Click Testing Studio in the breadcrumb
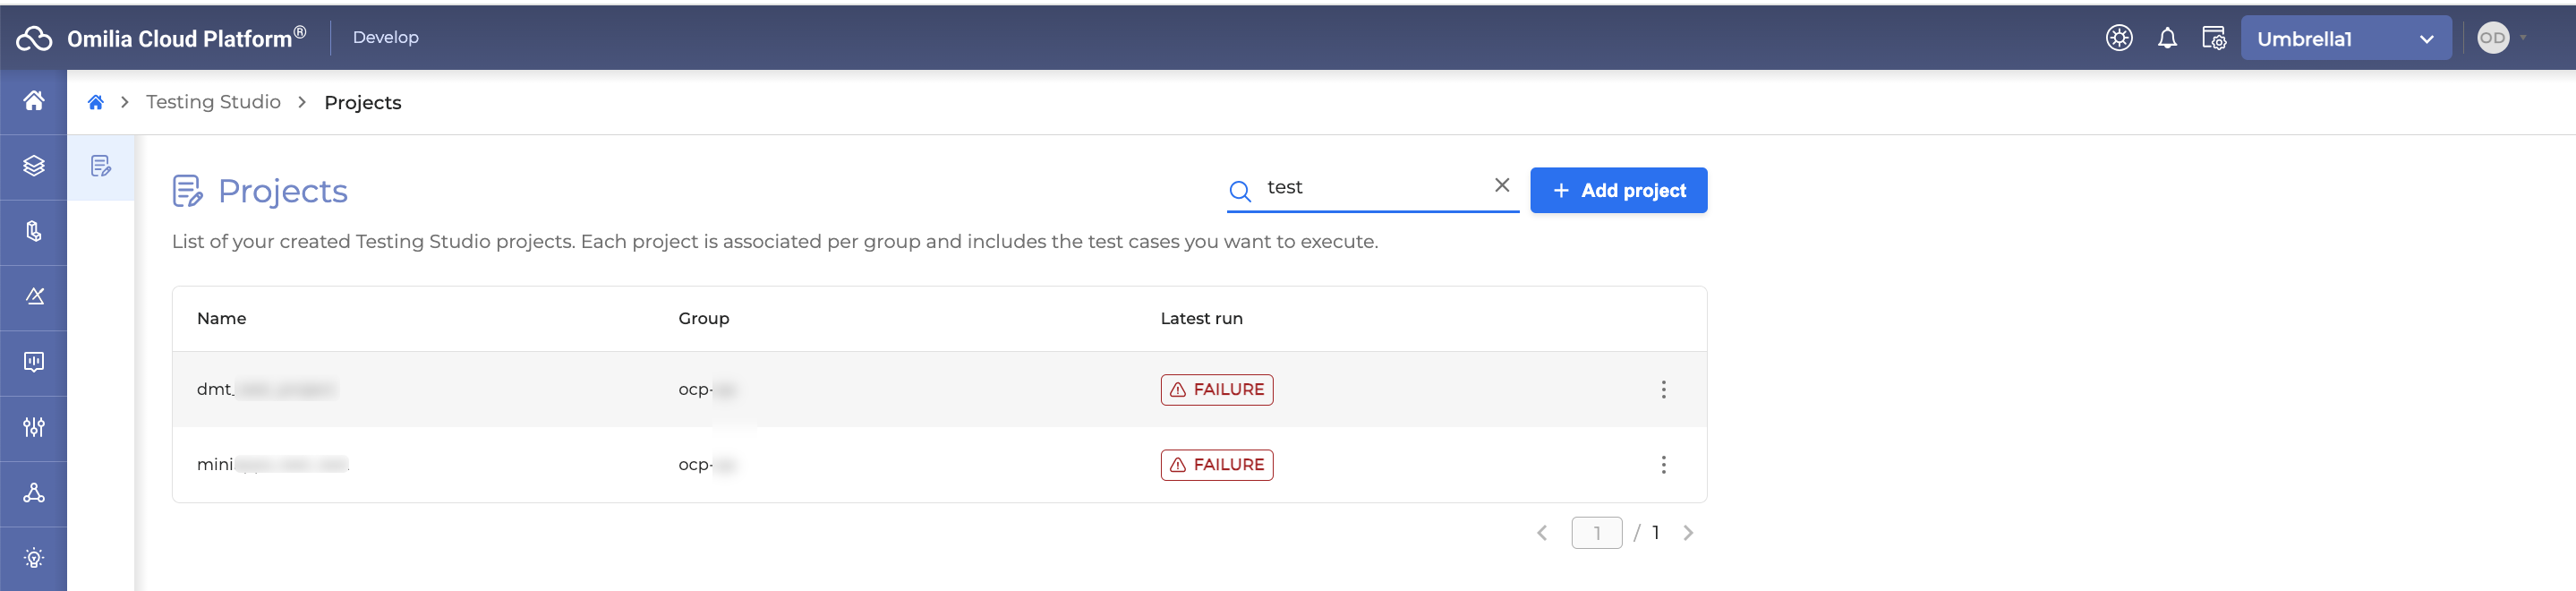 [213, 102]
